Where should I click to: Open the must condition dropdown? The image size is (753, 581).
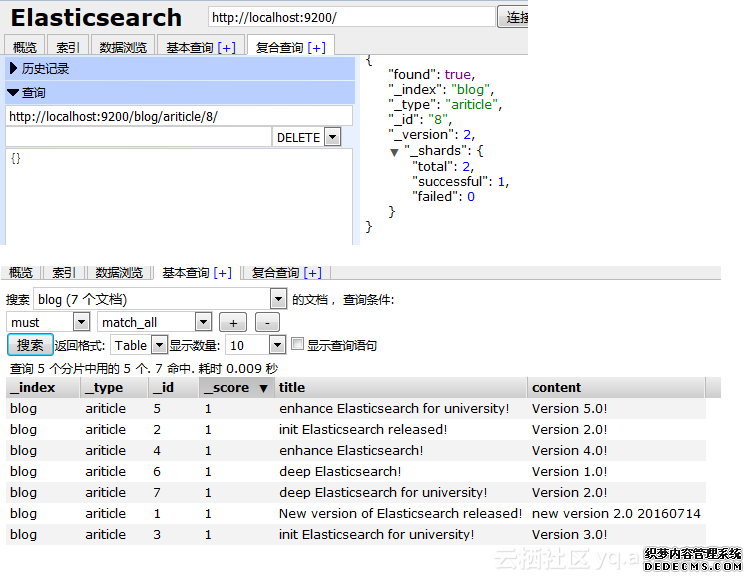pyautogui.click(x=81, y=322)
